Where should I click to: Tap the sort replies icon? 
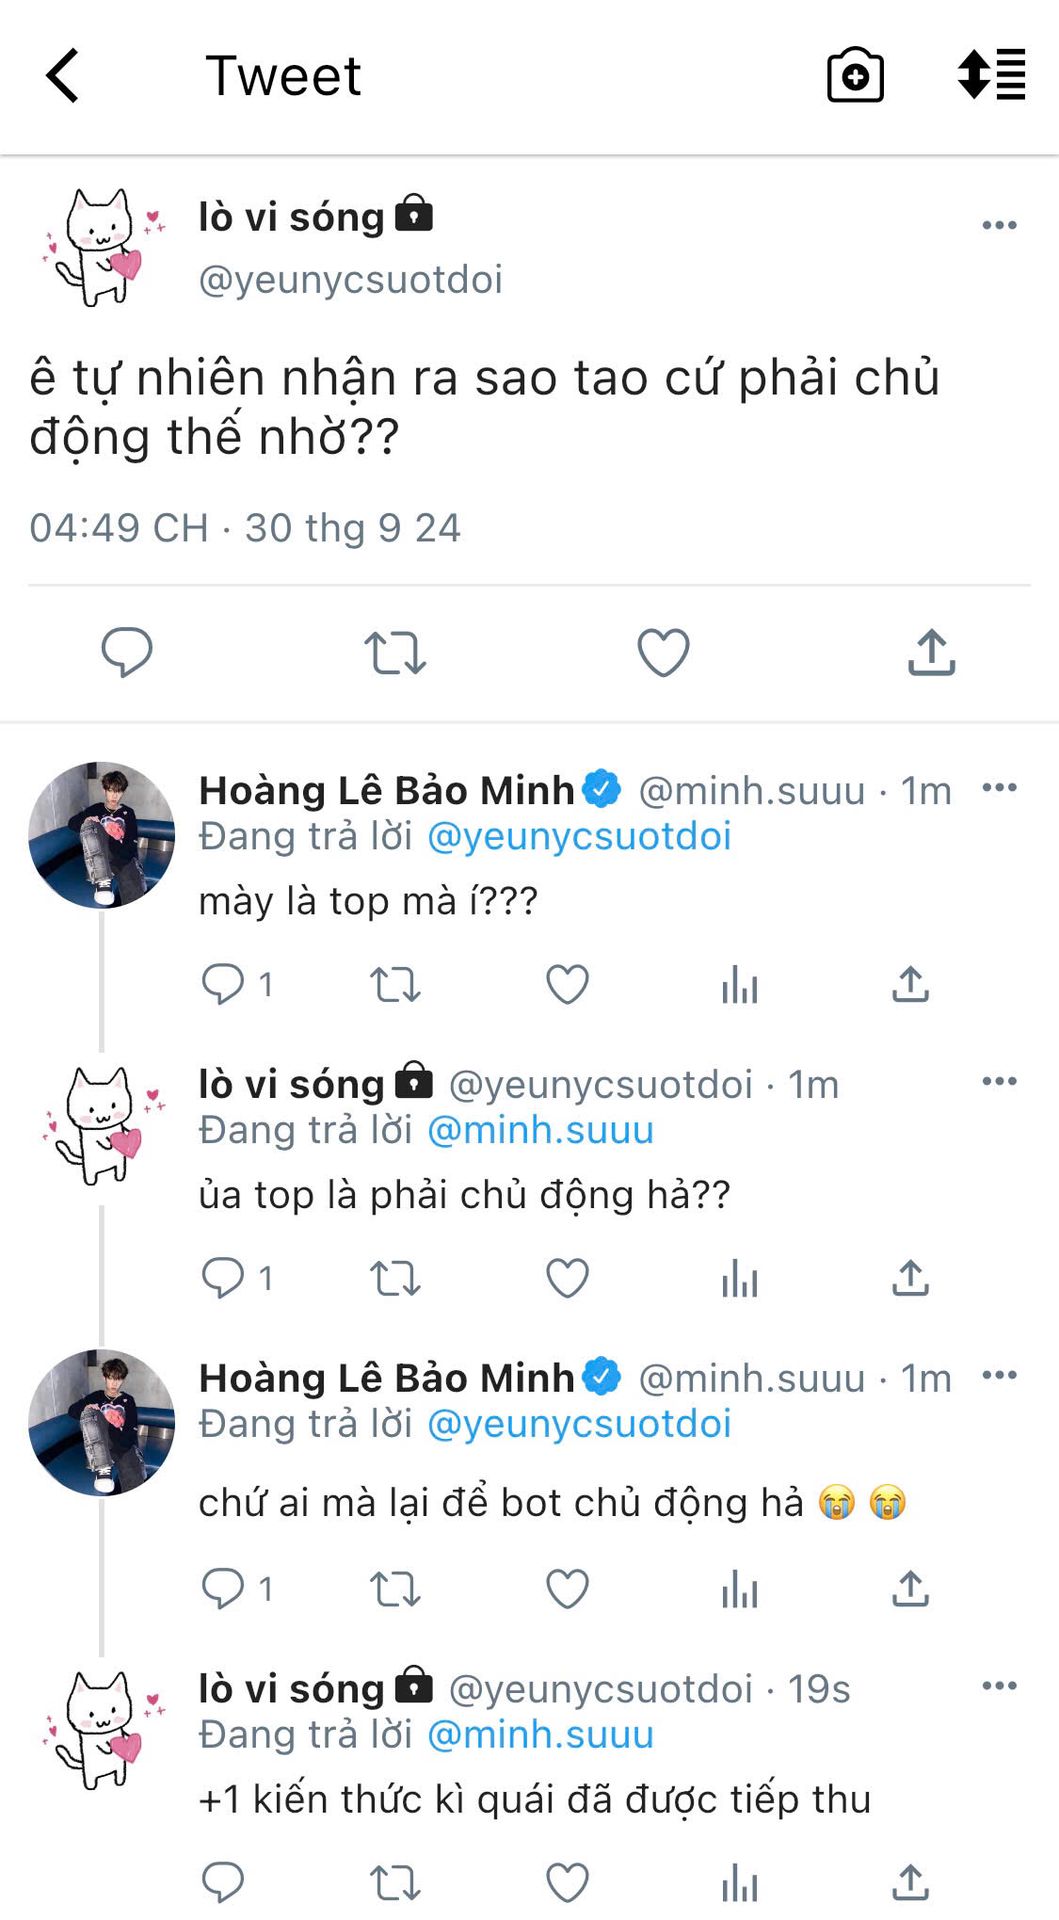click(991, 75)
